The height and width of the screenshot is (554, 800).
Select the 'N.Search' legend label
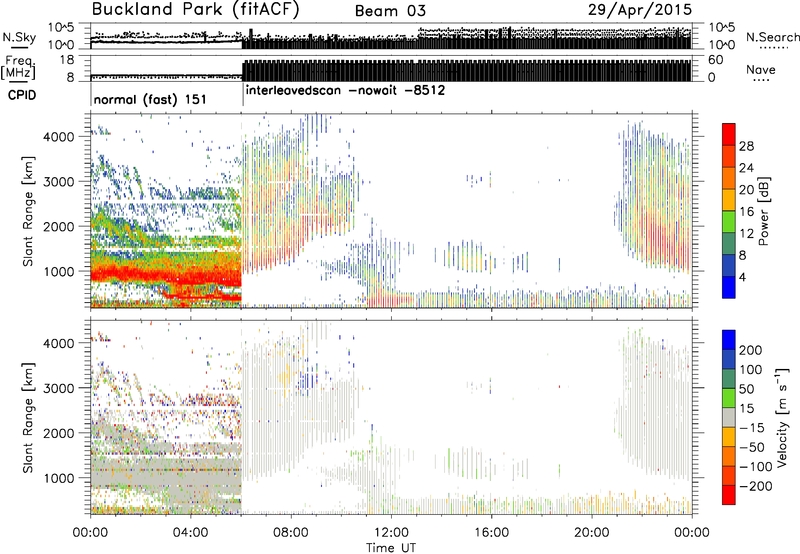point(772,37)
